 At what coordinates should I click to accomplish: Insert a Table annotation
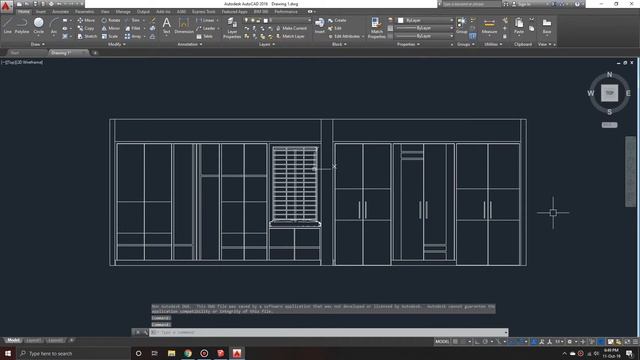point(204,36)
